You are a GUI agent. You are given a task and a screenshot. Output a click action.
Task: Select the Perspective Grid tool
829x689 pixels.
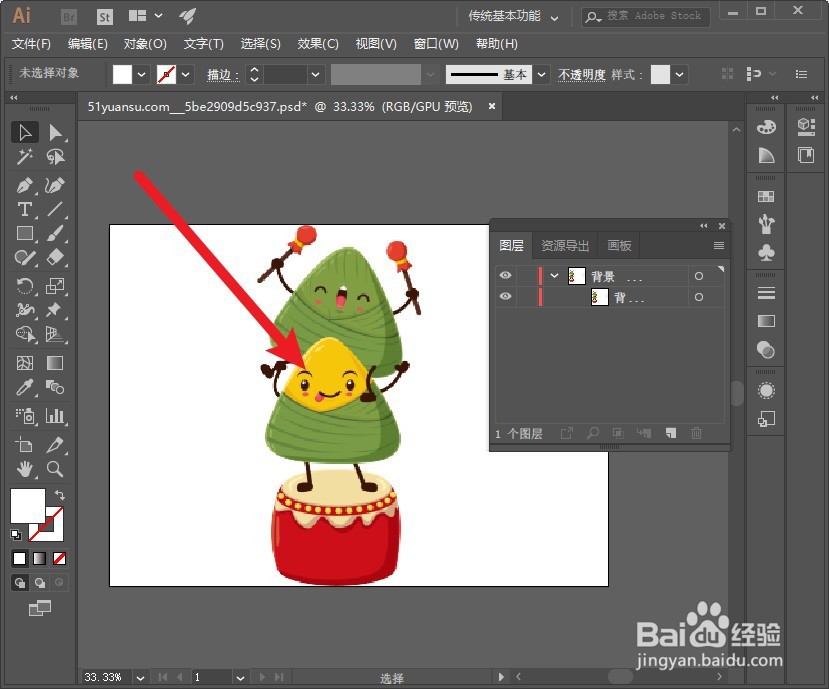[55, 334]
